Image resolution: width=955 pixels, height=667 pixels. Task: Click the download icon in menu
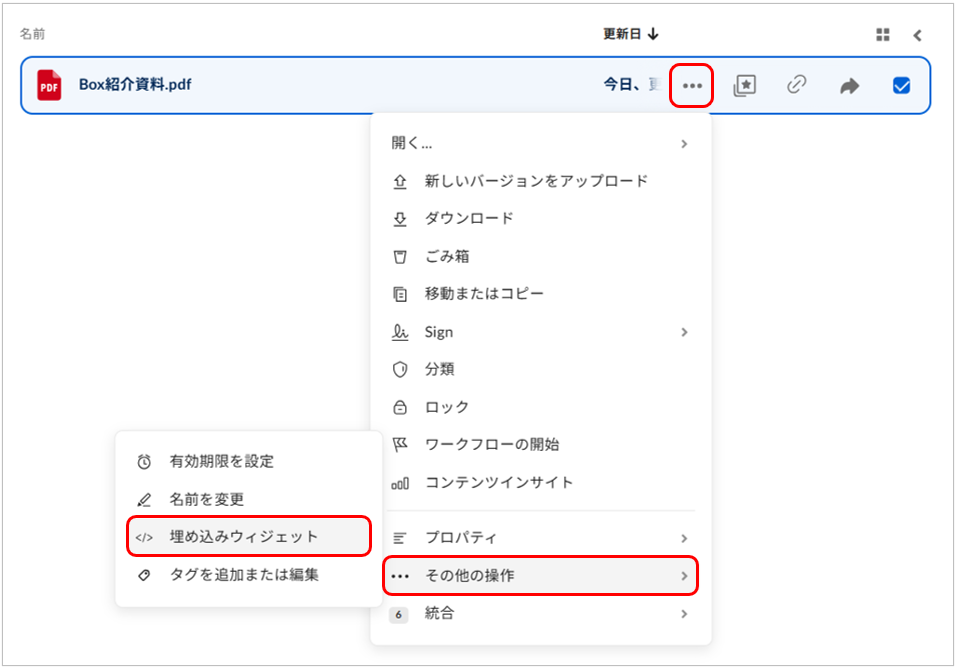click(x=400, y=219)
